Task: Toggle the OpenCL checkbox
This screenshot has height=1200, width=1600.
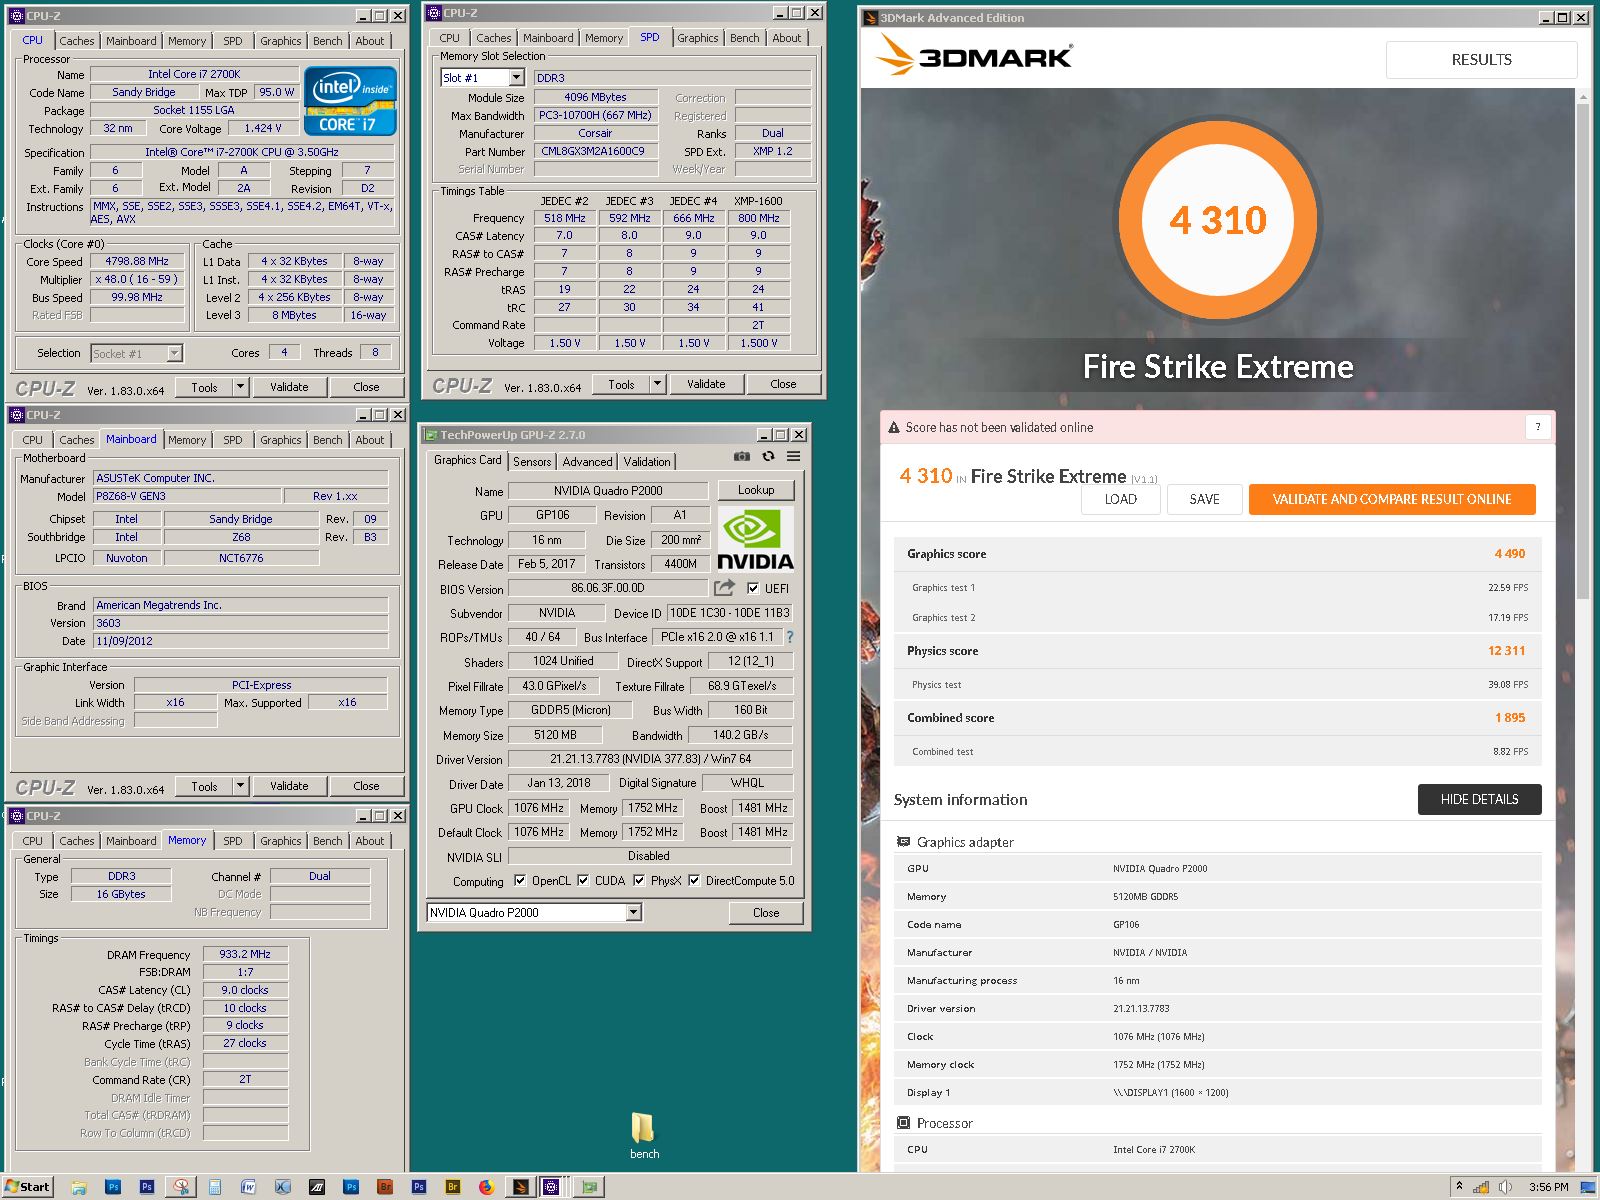Action: coord(520,881)
